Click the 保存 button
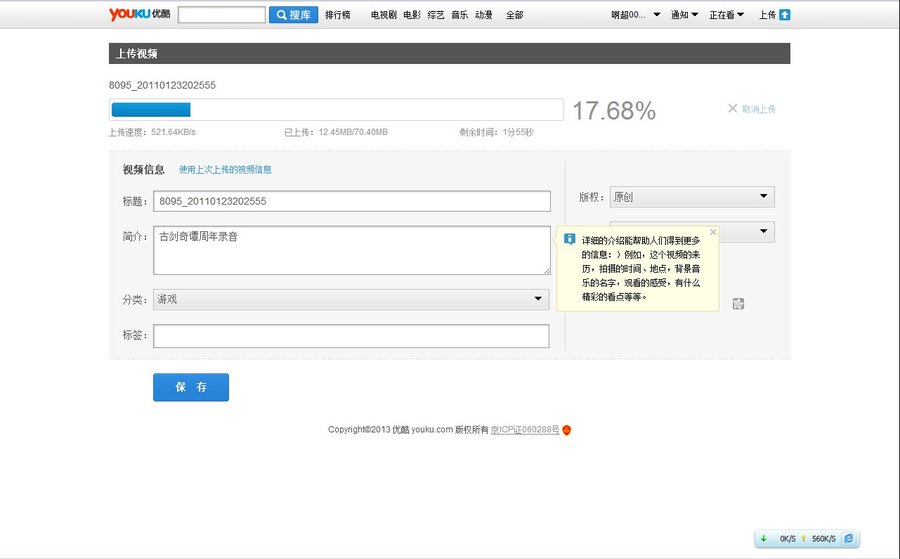 click(191, 387)
